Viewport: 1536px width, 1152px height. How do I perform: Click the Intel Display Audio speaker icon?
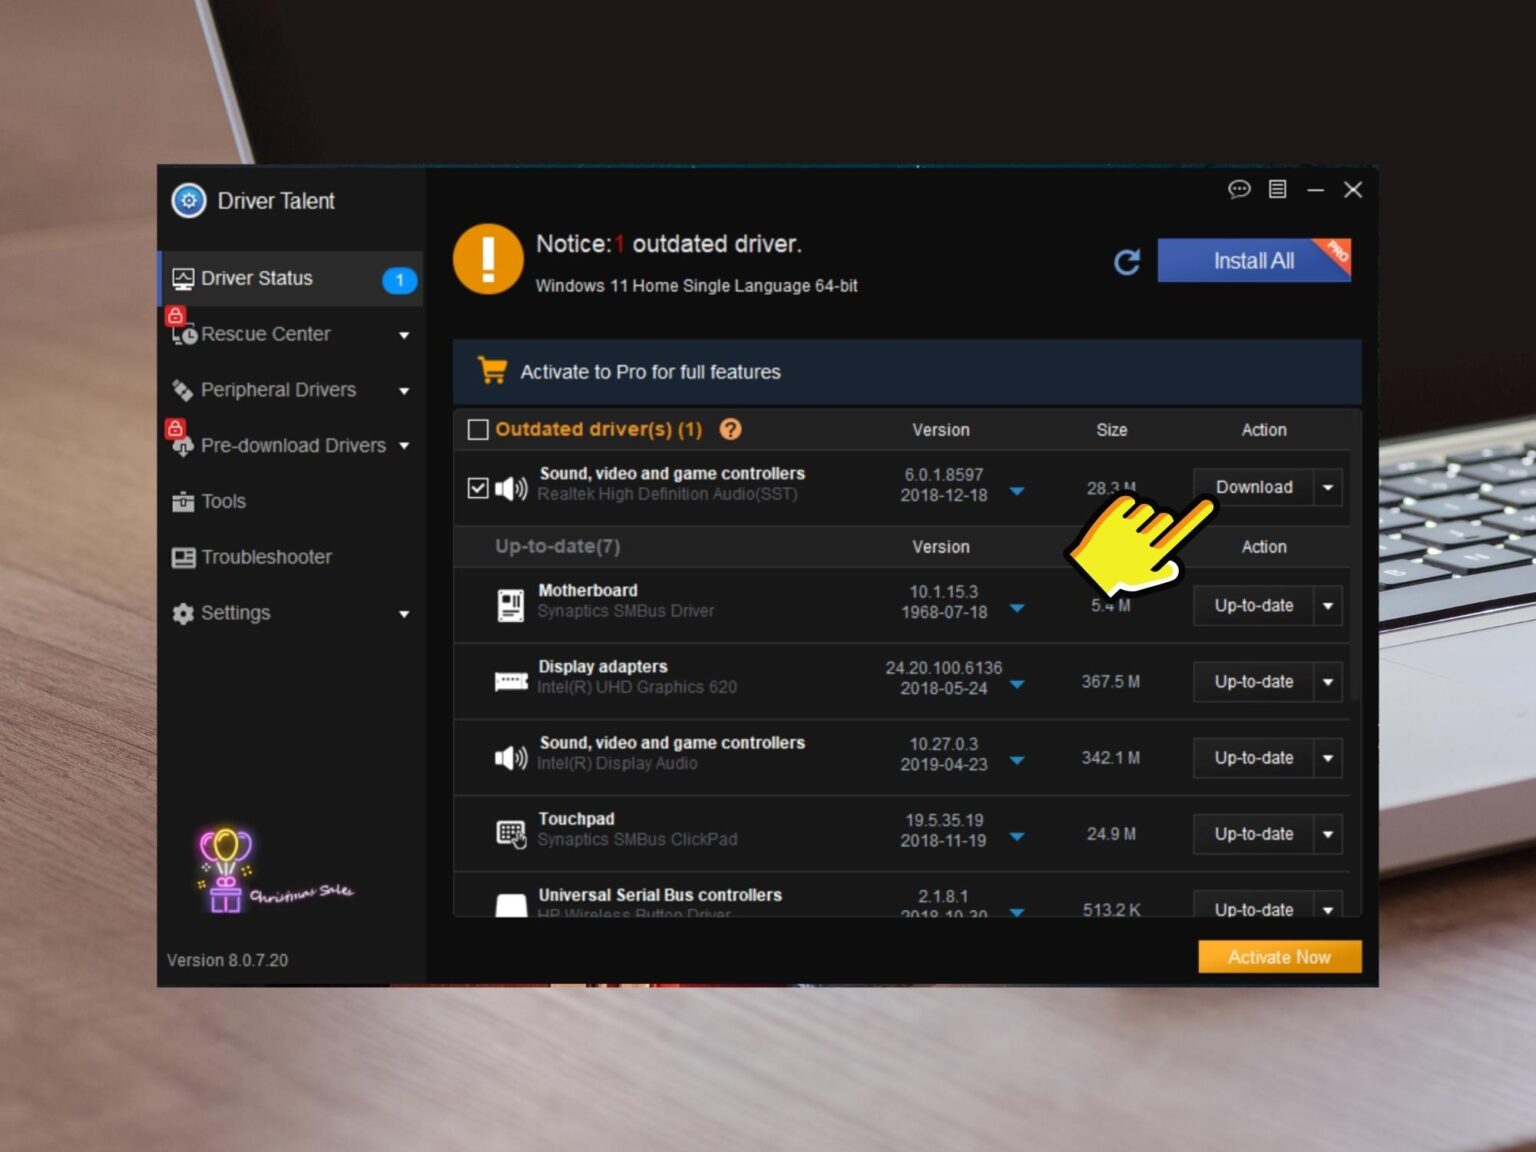pyautogui.click(x=511, y=757)
